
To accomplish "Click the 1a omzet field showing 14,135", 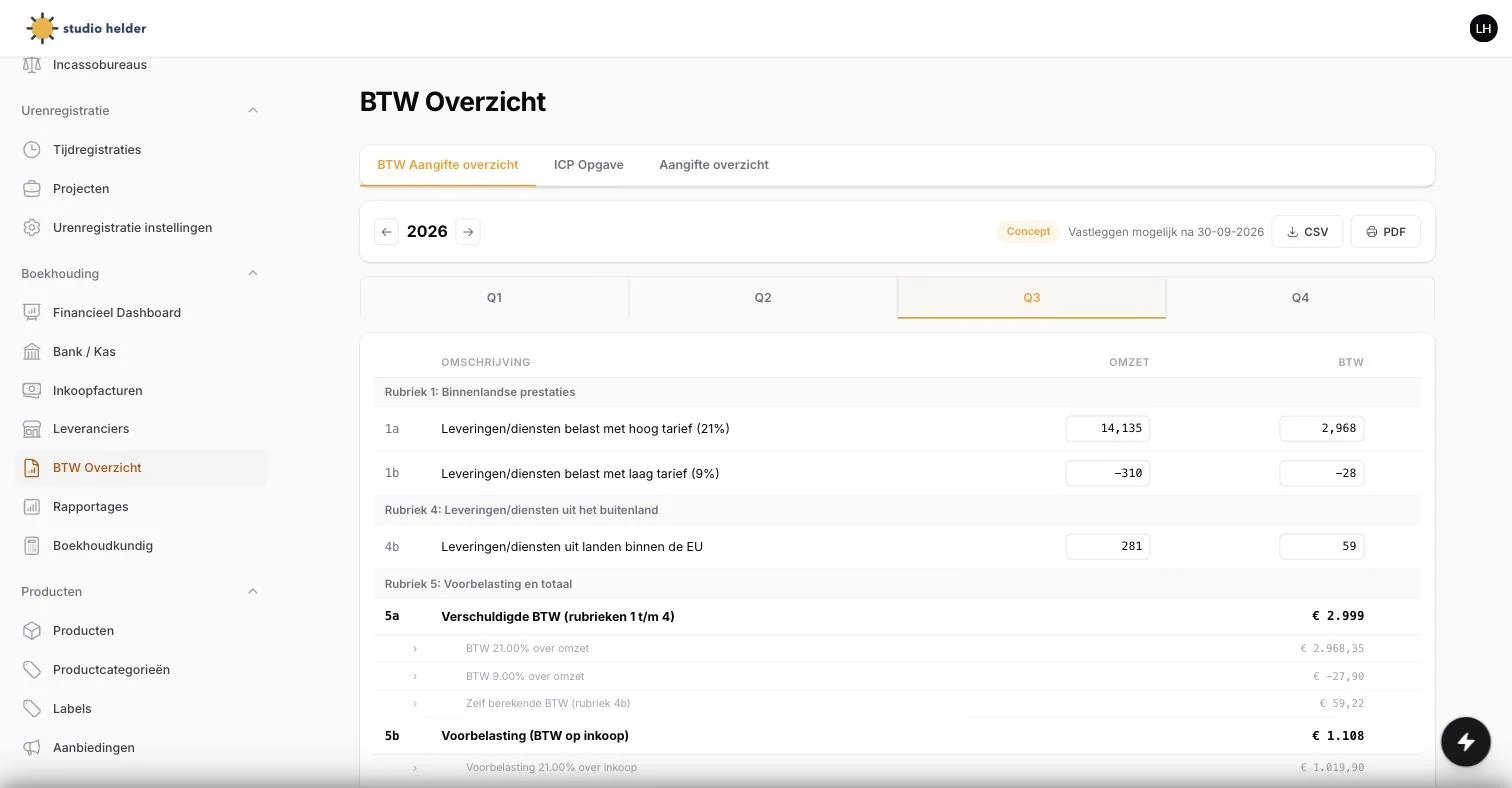I will [x=1108, y=429].
